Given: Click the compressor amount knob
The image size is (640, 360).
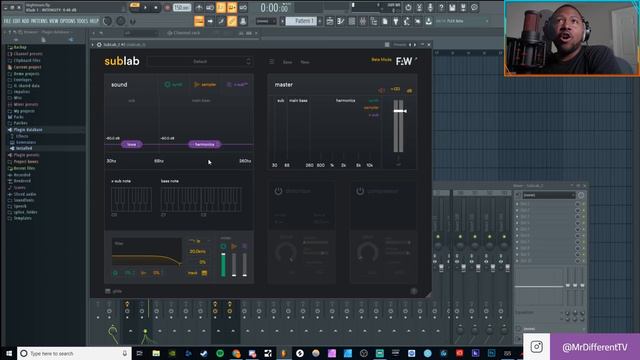Looking at the screenshot, I should pyautogui.click(x=367, y=252).
